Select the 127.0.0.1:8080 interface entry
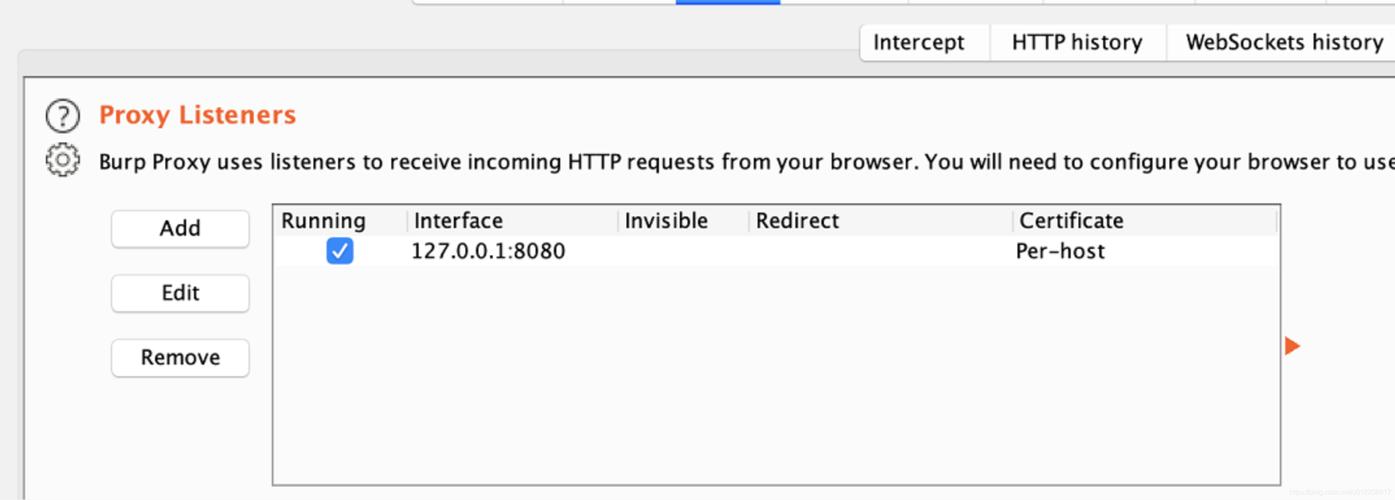The width and height of the screenshot is (1395, 500). coord(488,251)
